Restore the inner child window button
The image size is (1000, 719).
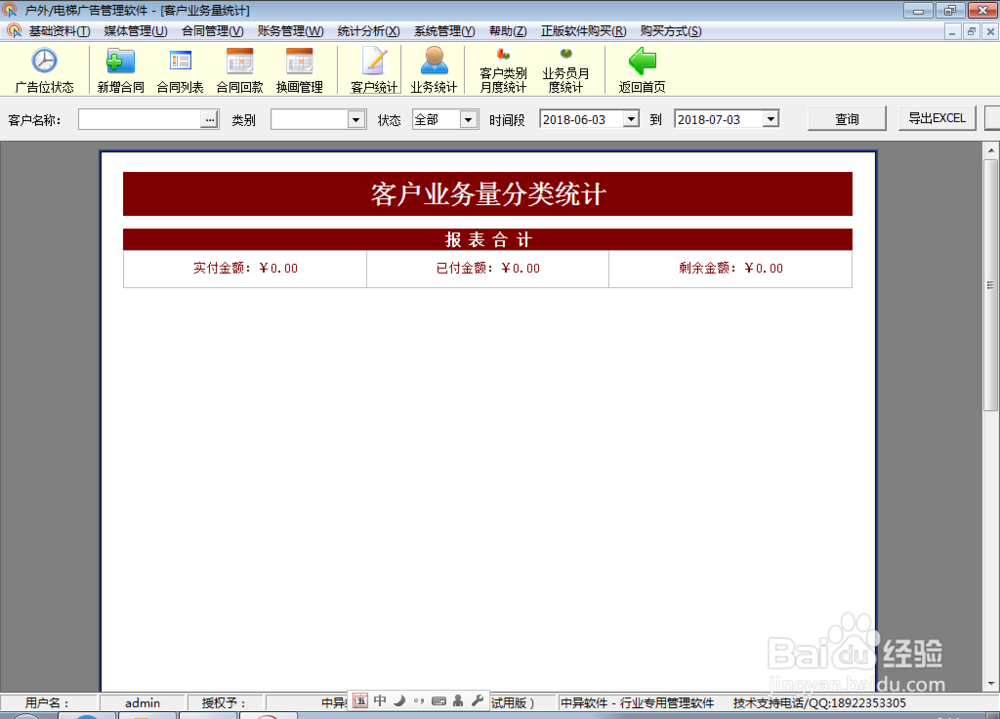click(x=971, y=31)
